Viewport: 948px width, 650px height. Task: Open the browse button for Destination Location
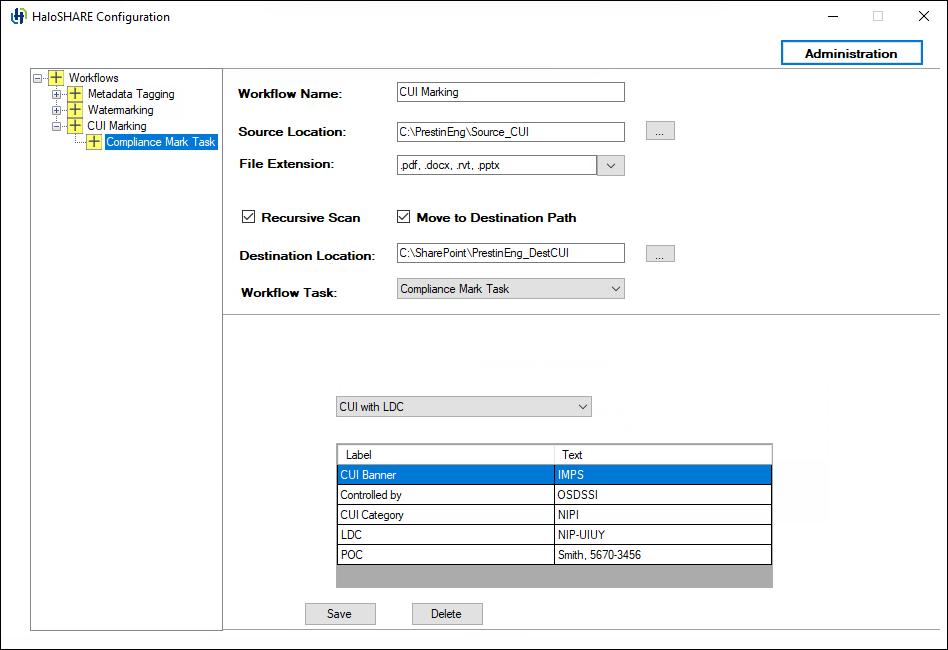(x=659, y=253)
